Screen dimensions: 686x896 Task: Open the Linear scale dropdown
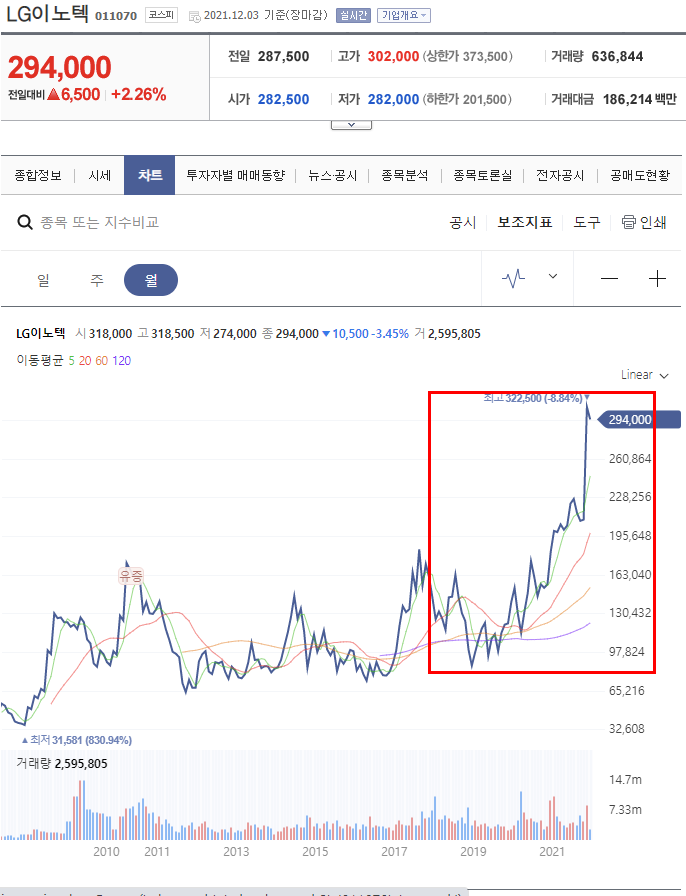coord(645,375)
